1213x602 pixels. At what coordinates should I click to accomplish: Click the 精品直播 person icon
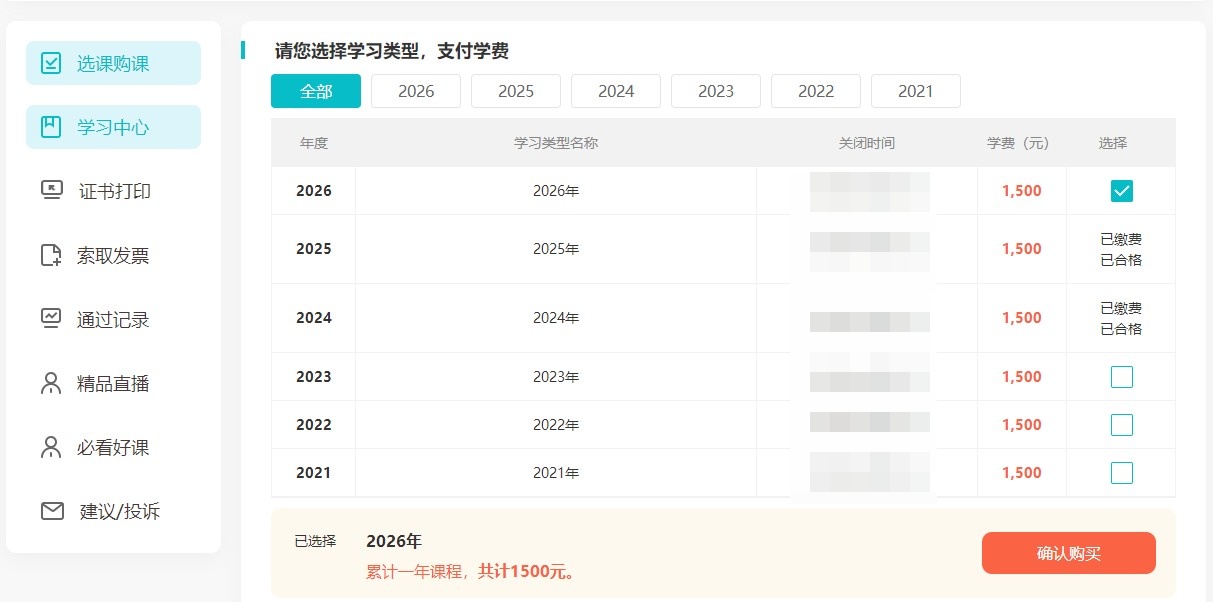pyautogui.click(x=51, y=383)
